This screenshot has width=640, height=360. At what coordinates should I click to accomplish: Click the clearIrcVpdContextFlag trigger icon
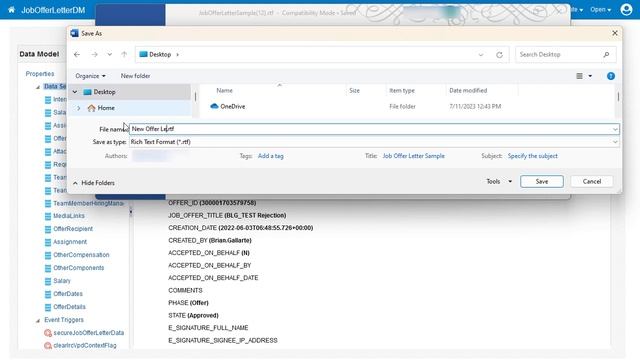point(48,346)
